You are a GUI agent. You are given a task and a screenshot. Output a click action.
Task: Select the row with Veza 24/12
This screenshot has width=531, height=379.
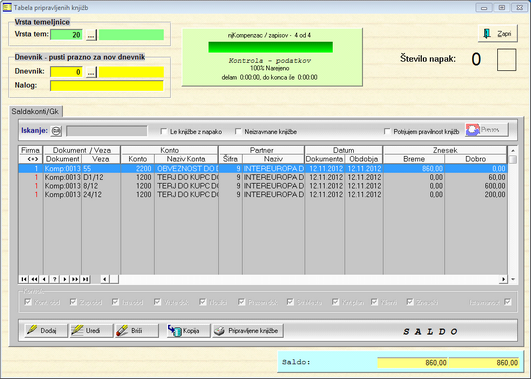pyautogui.click(x=263, y=195)
